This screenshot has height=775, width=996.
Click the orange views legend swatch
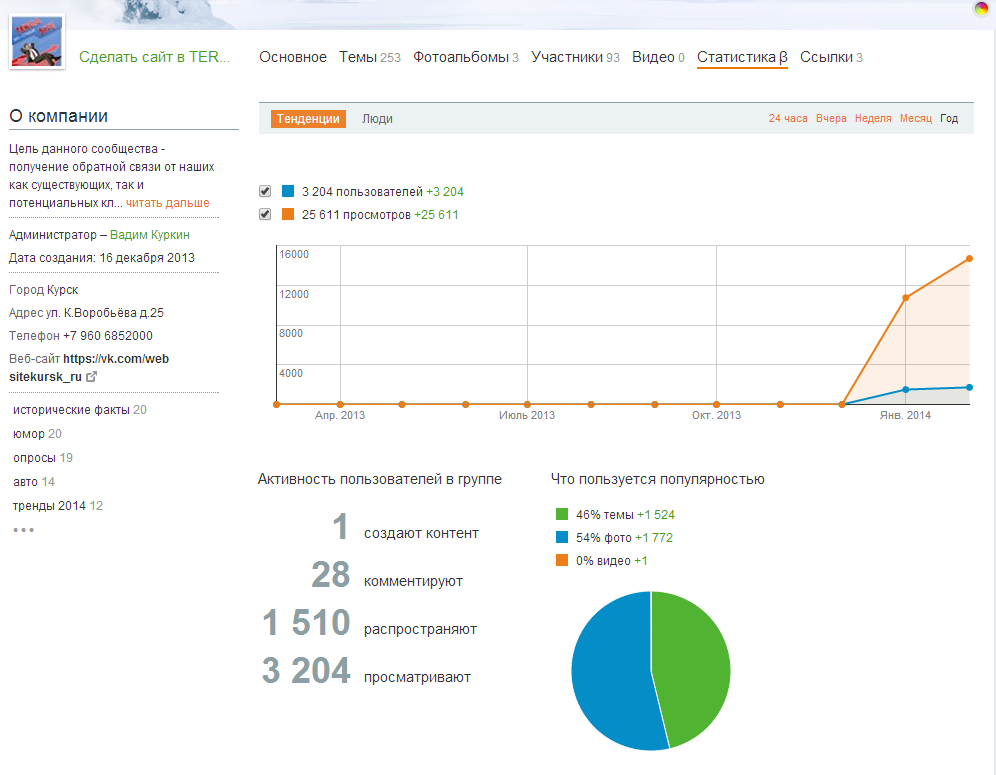click(288, 214)
